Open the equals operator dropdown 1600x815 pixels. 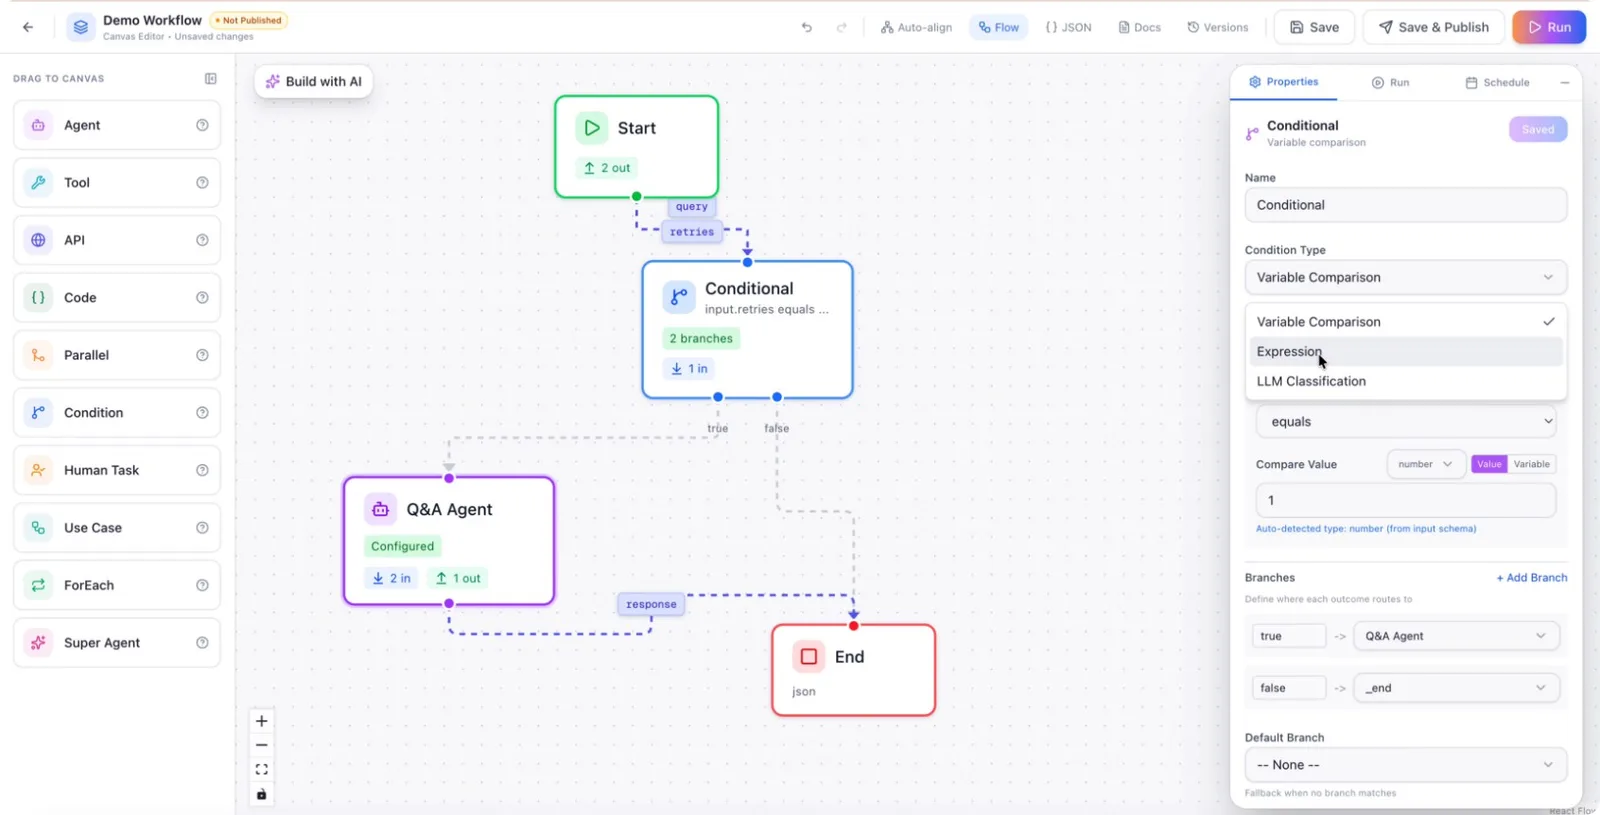point(1405,422)
